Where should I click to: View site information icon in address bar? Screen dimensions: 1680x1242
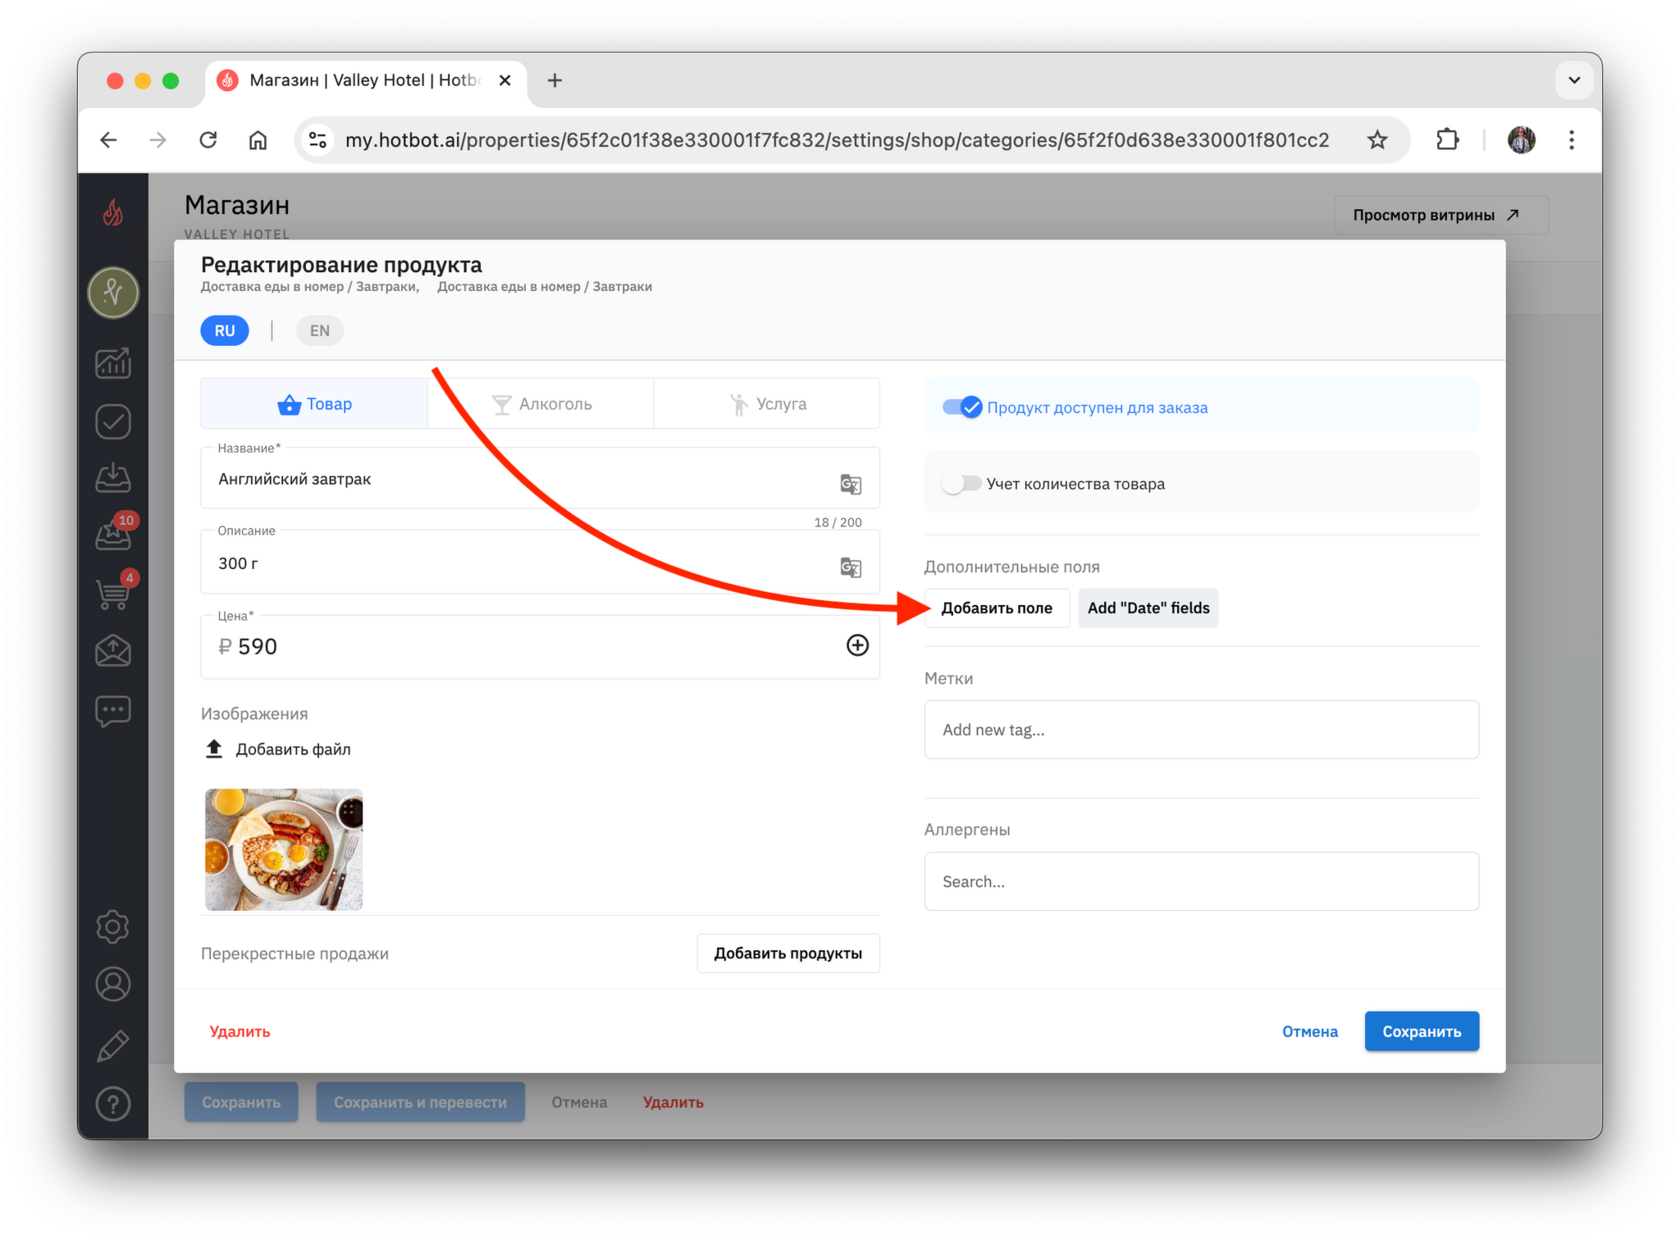(318, 140)
